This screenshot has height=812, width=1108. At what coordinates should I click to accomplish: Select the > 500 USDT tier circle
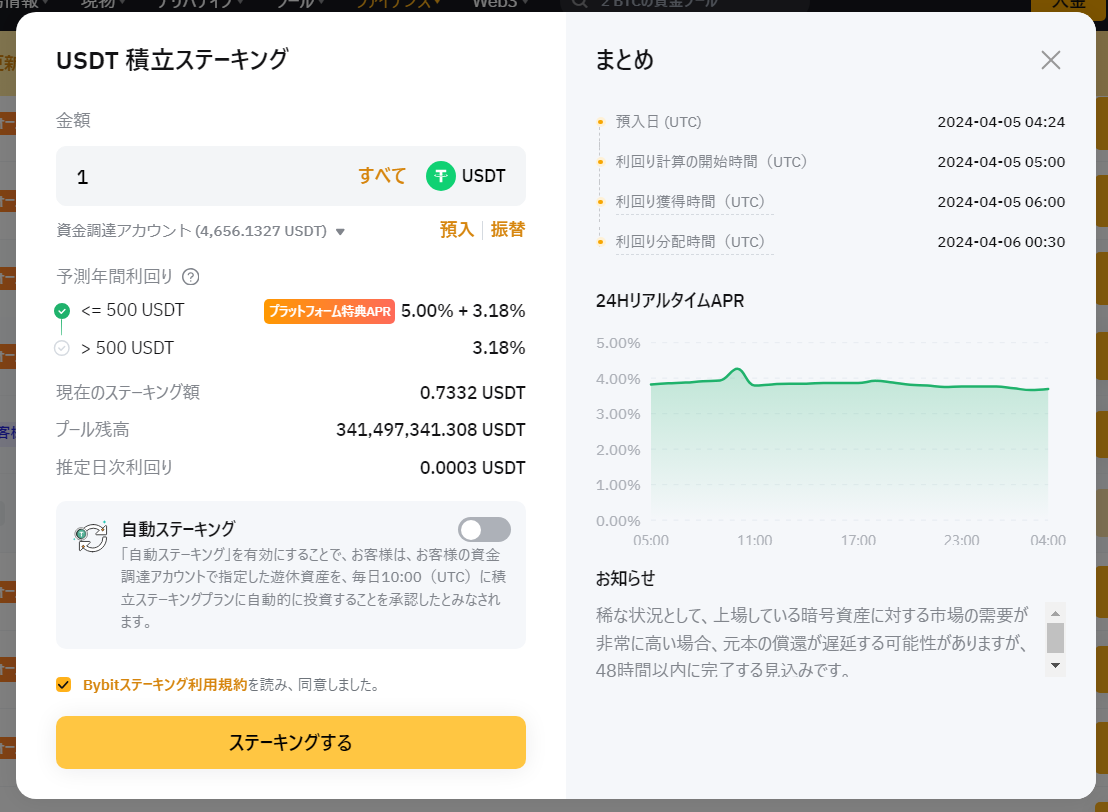click(61, 348)
